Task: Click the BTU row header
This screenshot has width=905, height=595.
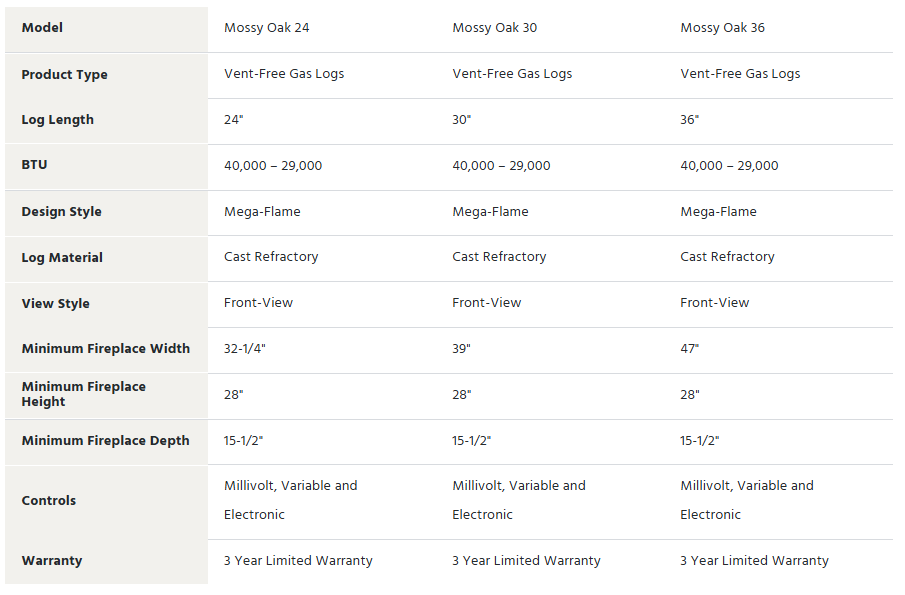Action: [34, 165]
